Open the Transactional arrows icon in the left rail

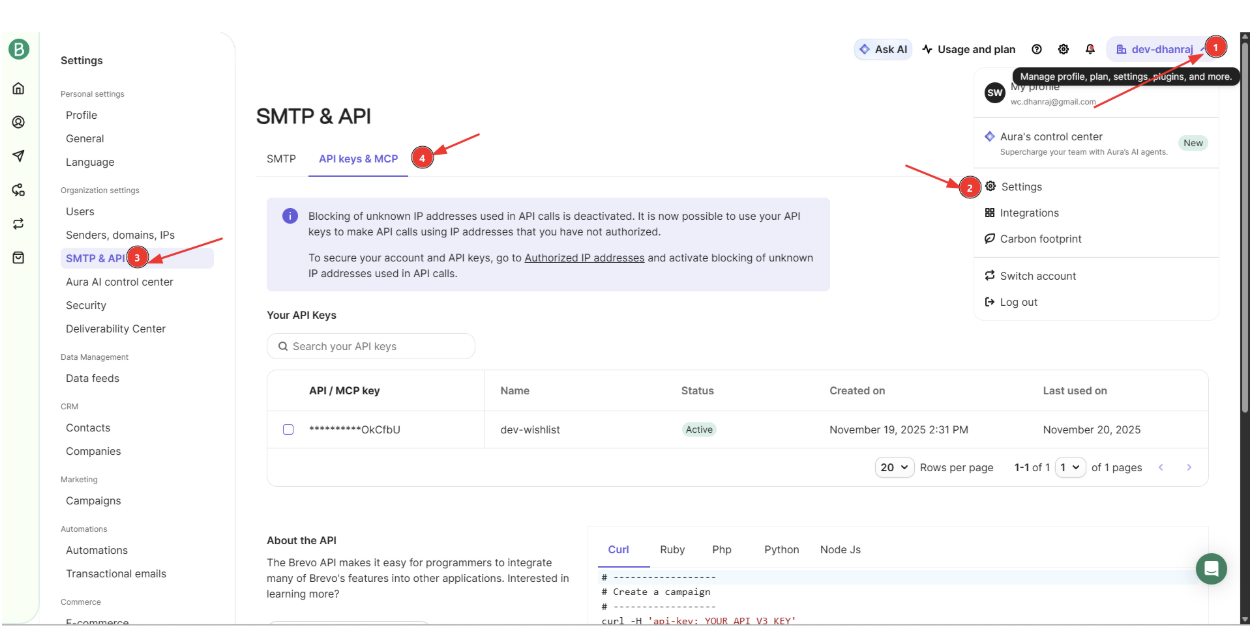[x=18, y=224]
